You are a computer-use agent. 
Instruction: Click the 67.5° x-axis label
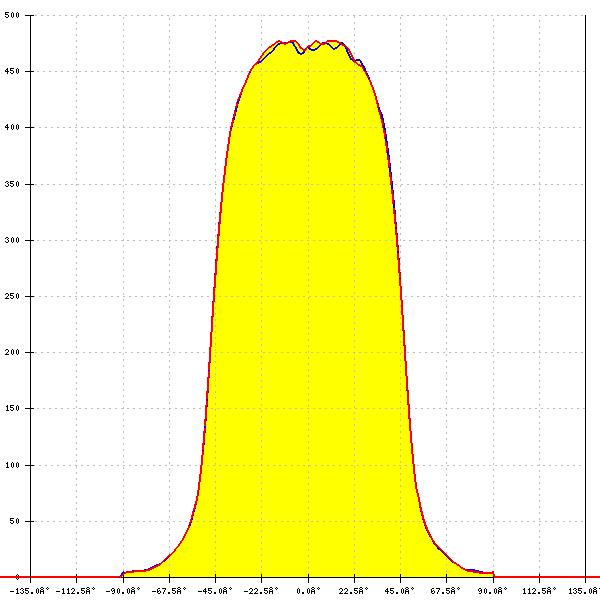[x=445, y=591]
